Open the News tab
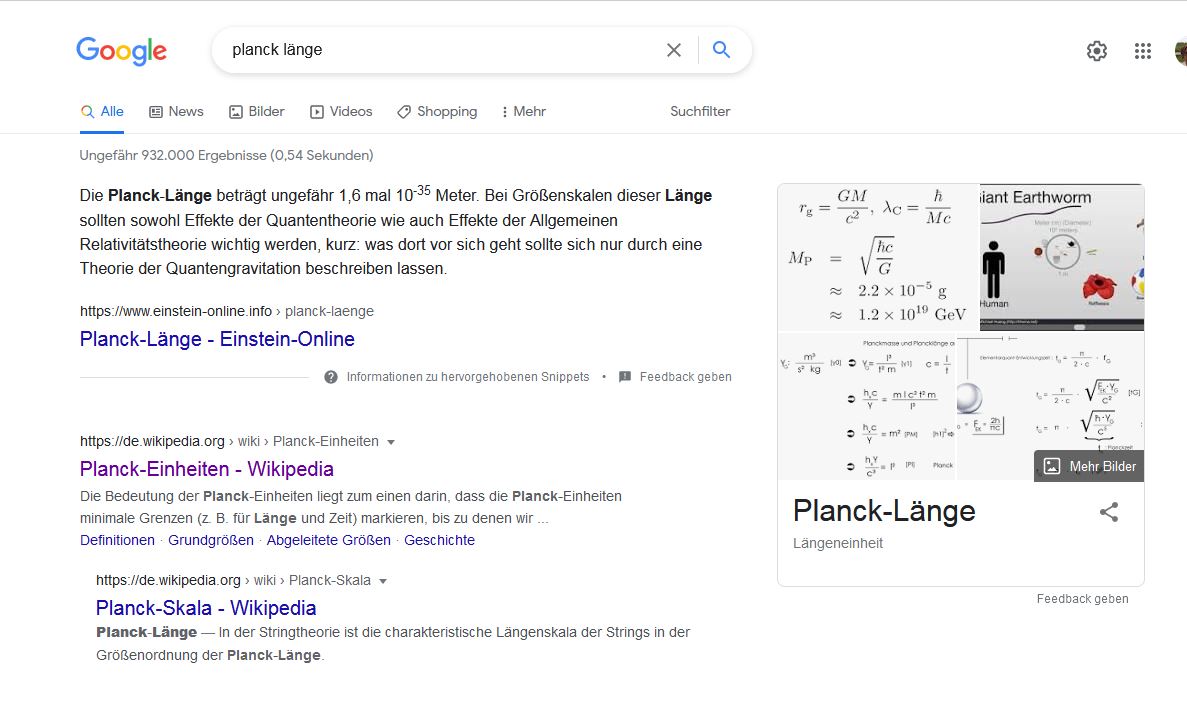Screen dimensions: 1187x710 click(176, 112)
